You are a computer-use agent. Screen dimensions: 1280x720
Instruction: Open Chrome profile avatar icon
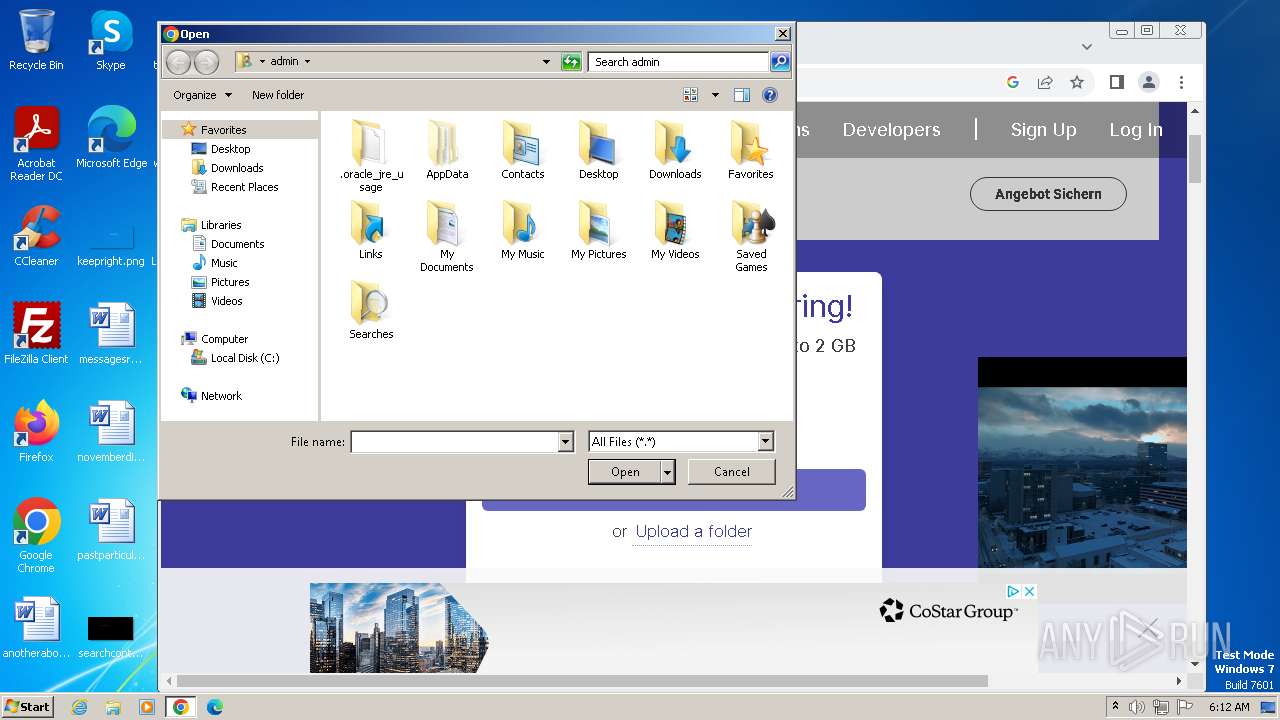pyautogui.click(x=1149, y=82)
